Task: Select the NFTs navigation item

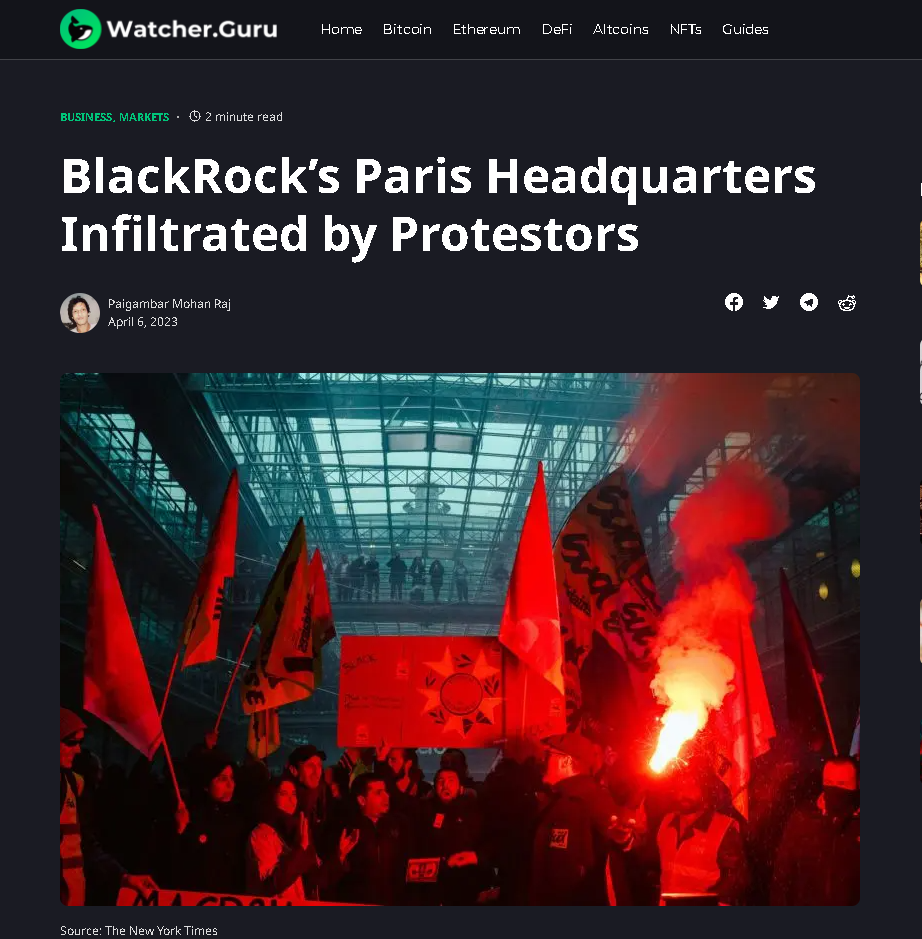Action: pyautogui.click(x=686, y=29)
